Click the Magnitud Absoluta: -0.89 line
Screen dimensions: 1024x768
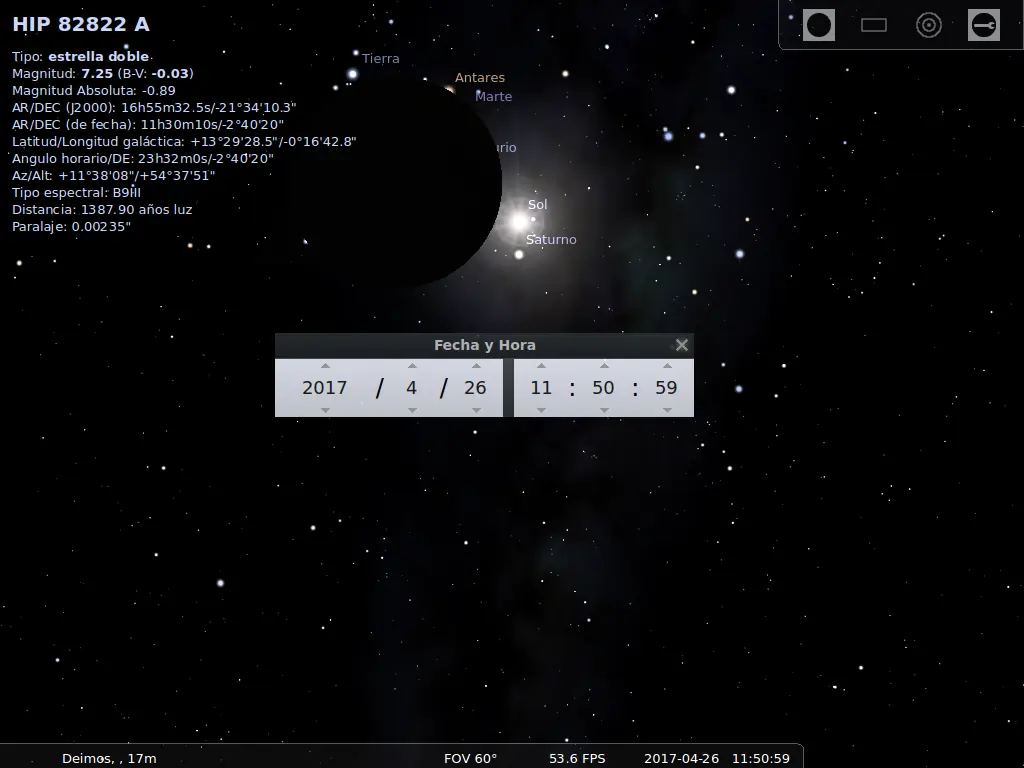point(93,90)
